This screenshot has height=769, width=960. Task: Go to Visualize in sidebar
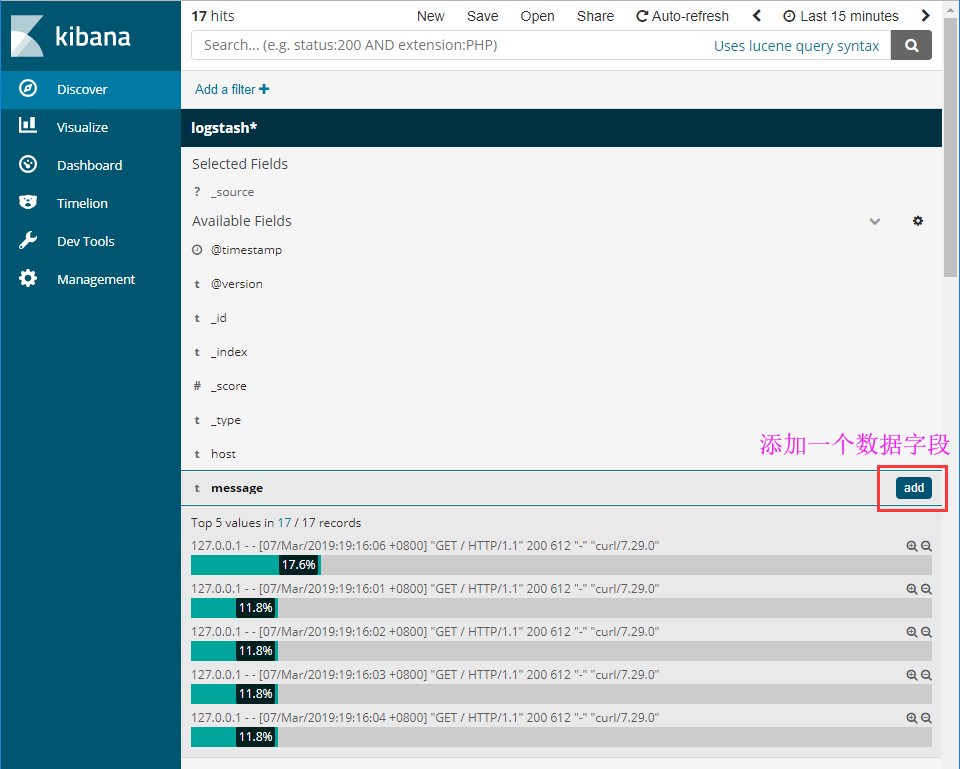91,127
